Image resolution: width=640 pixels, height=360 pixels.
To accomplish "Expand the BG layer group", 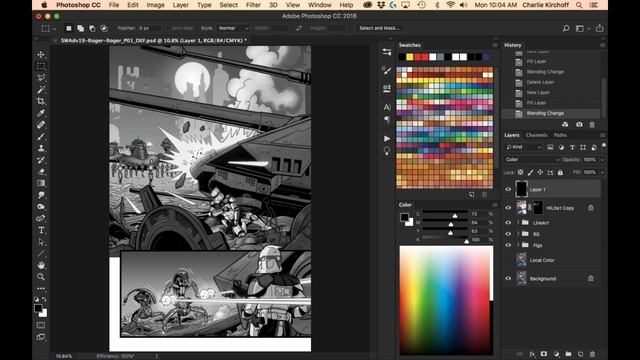I will [x=518, y=234].
